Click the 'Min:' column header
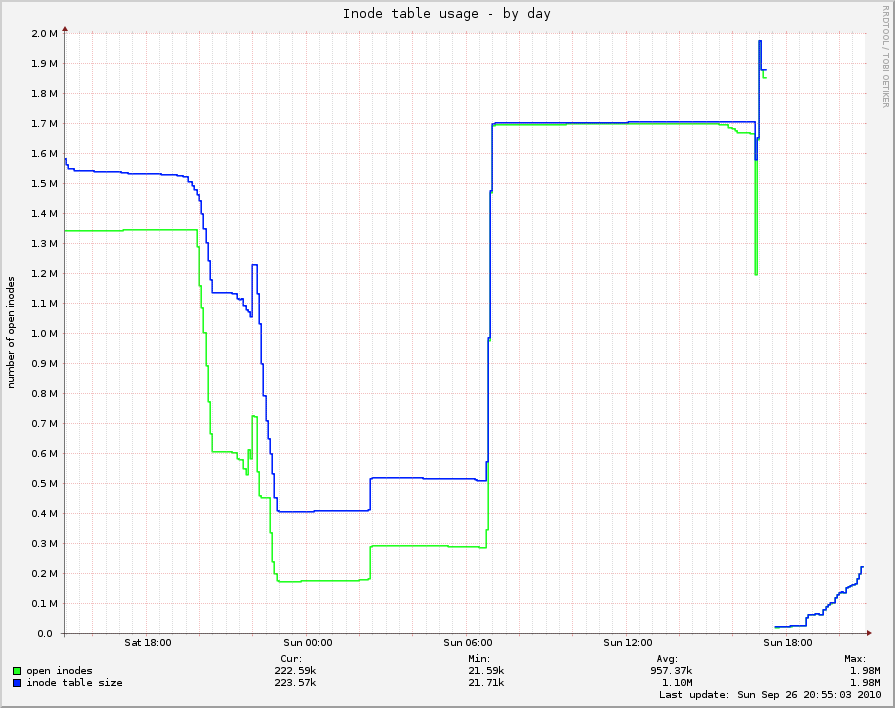The width and height of the screenshot is (895, 708). (479, 659)
